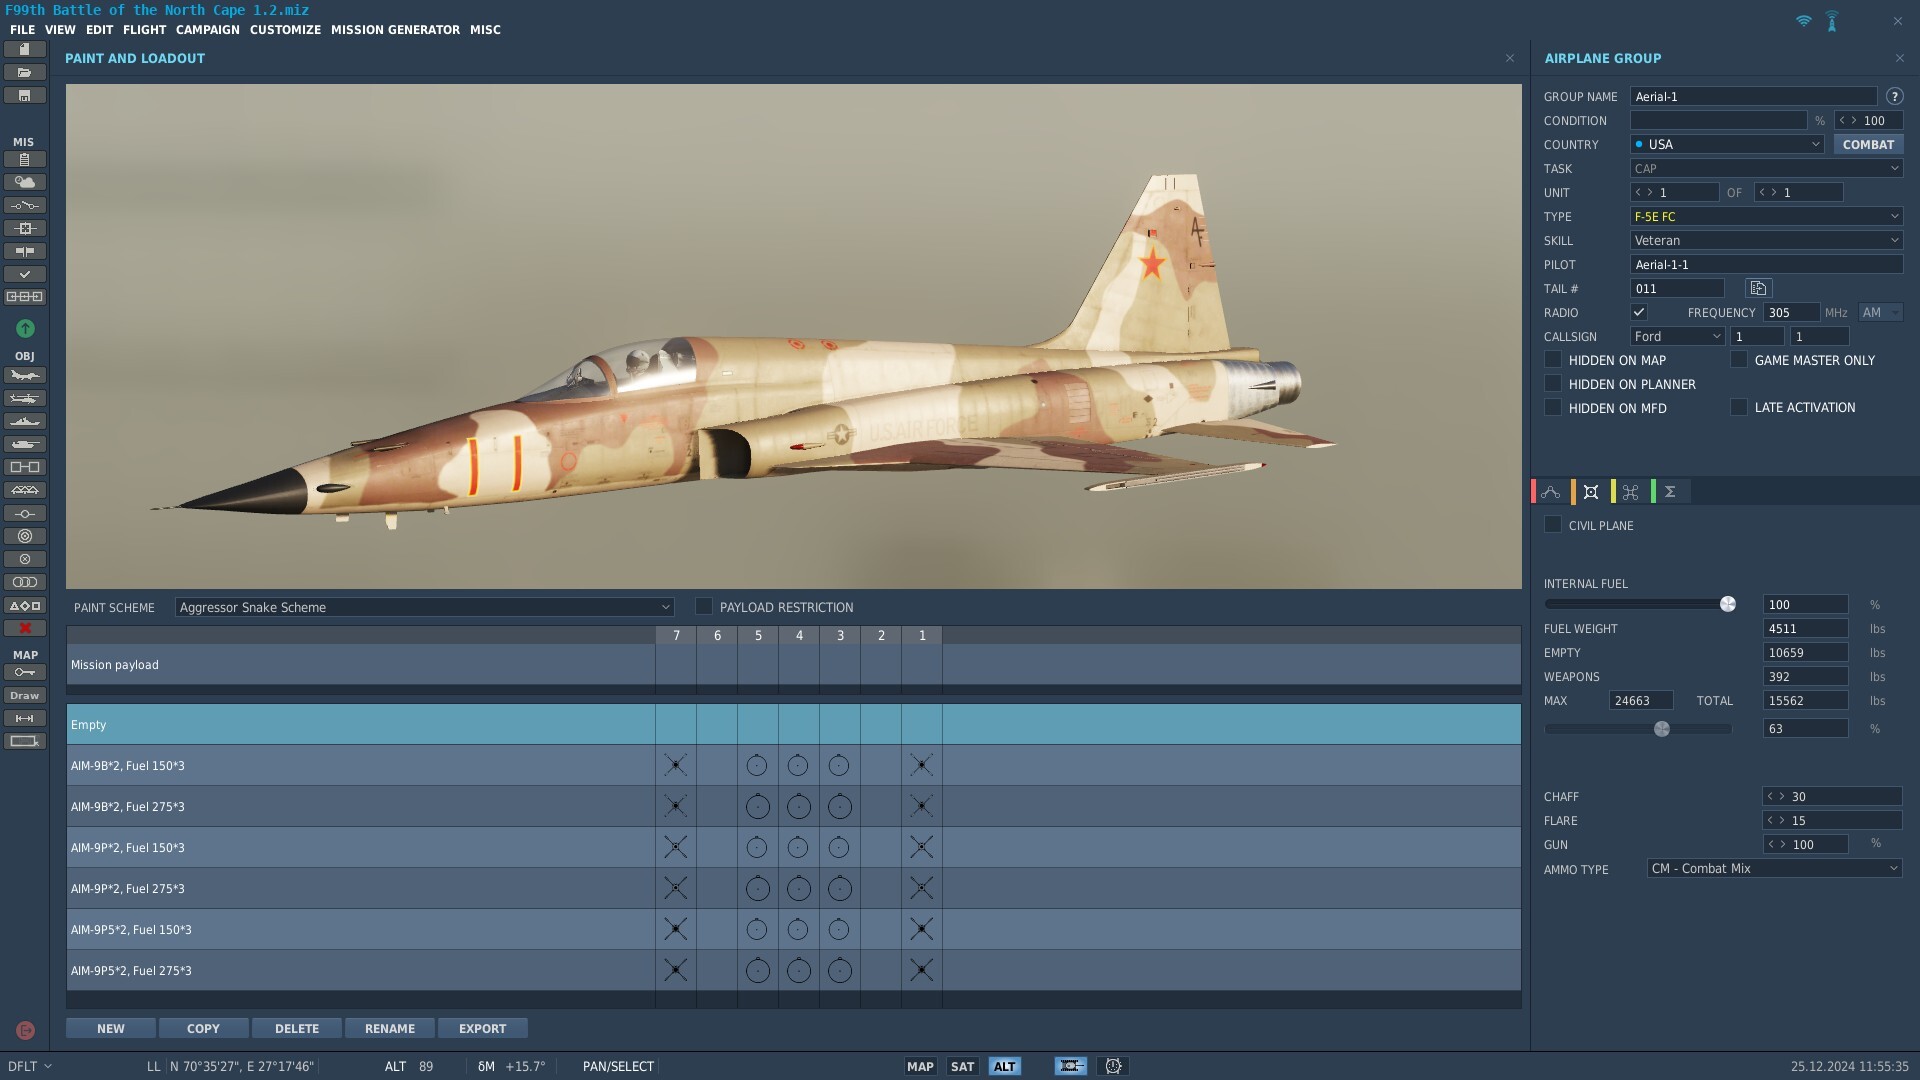The height and width of the screenshot is (1080, 1920).
Task: Click NEW payload button
Action: [111, 1028]
